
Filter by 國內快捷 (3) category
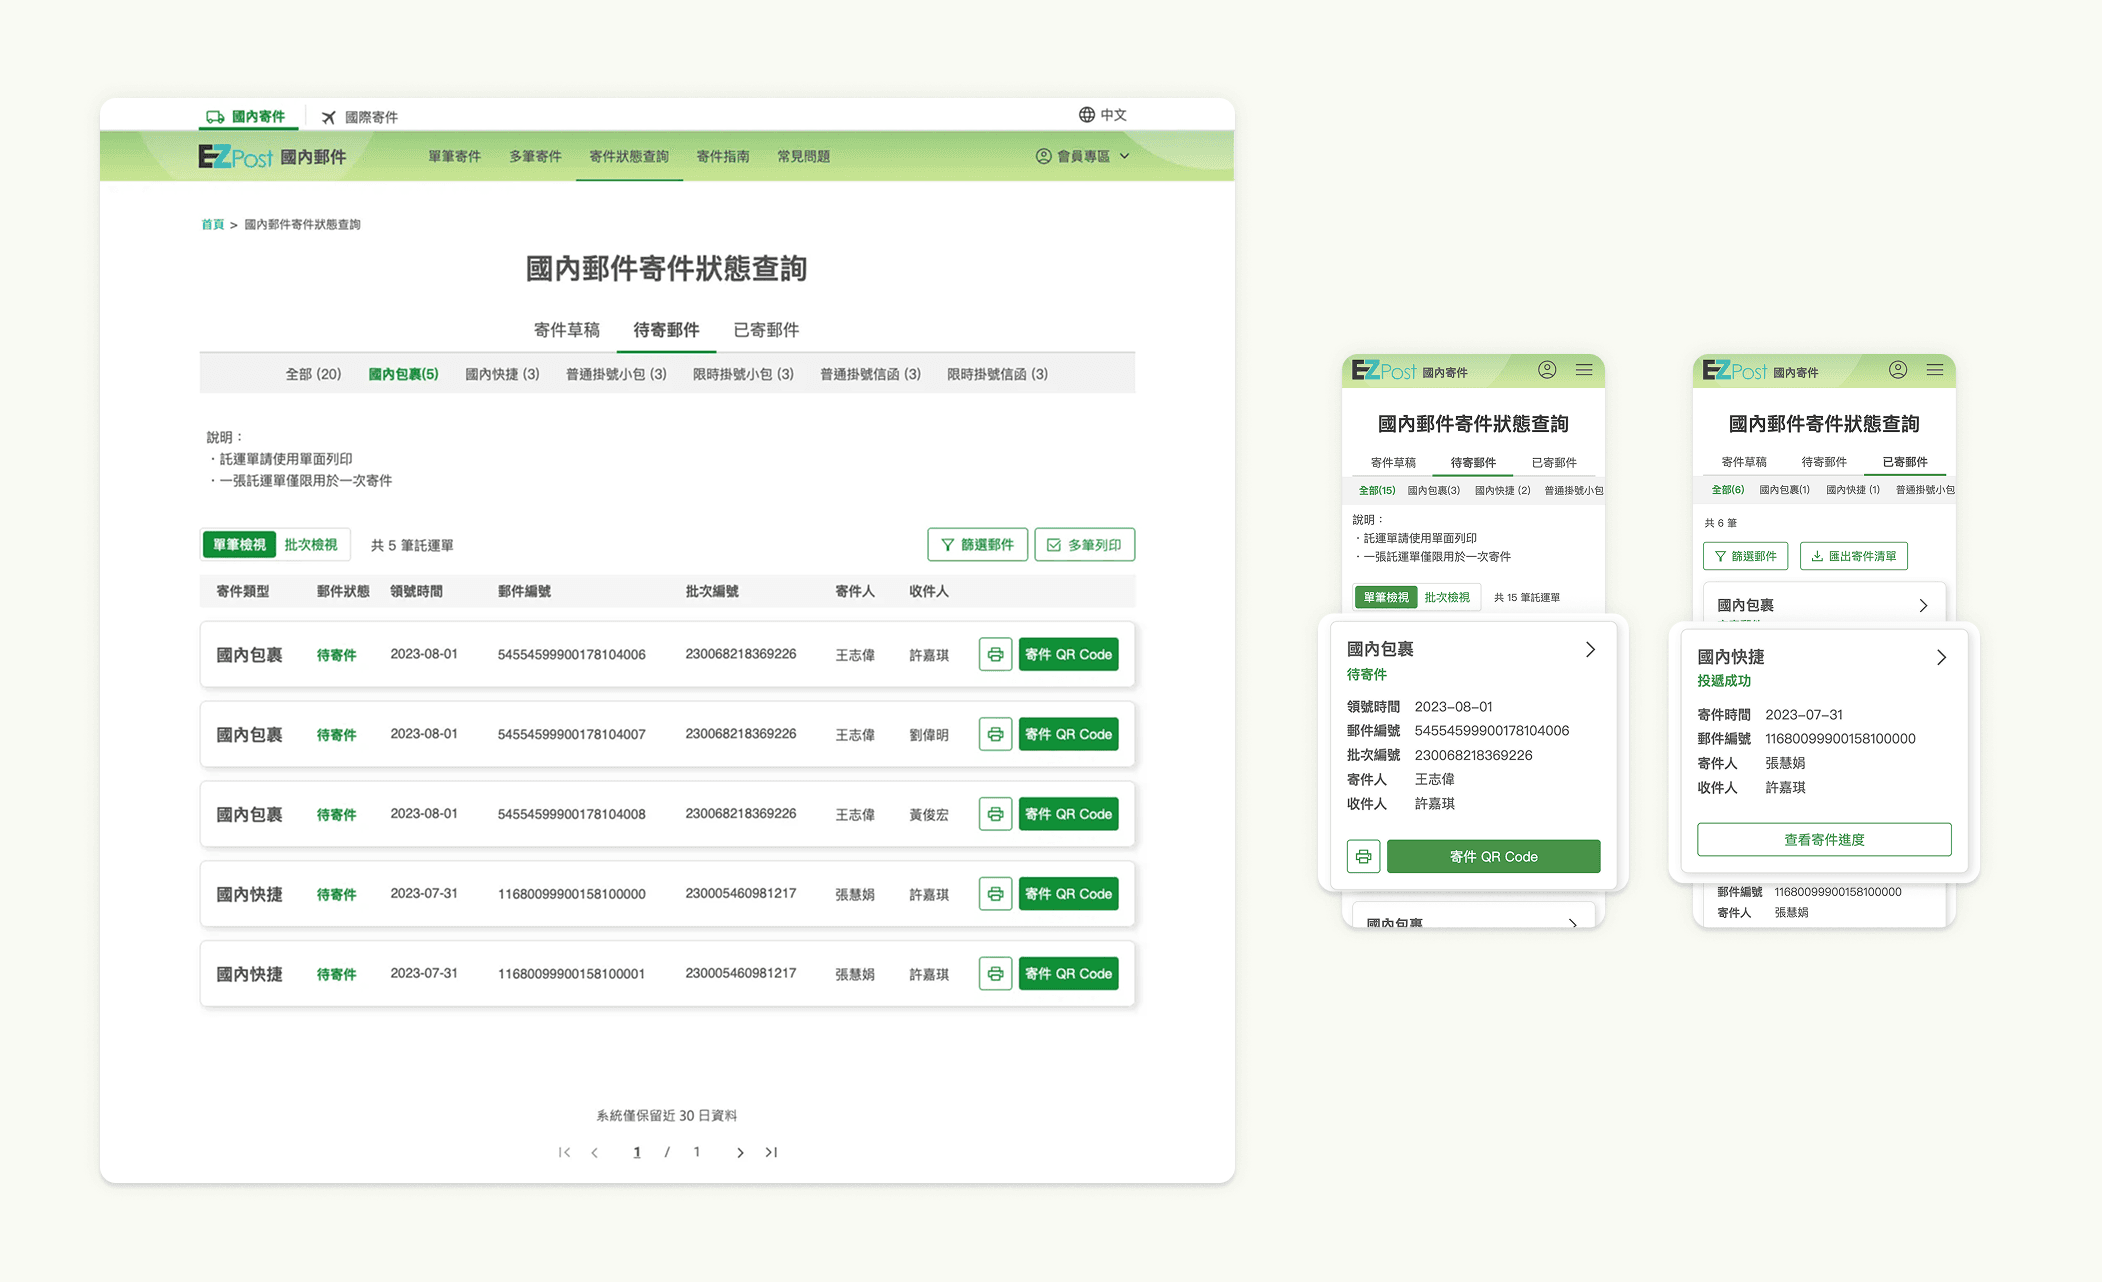pos(502,374)
